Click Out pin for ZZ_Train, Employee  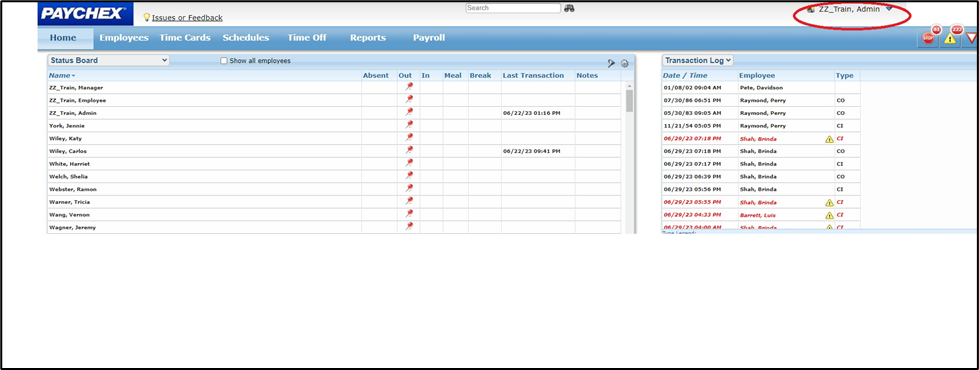click(409, 100)
